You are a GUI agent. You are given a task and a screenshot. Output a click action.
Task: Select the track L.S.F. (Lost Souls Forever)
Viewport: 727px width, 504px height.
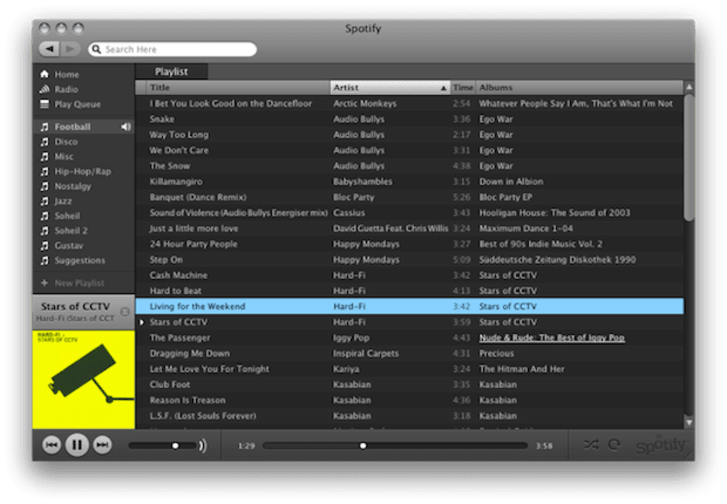[x=409, y=415]
